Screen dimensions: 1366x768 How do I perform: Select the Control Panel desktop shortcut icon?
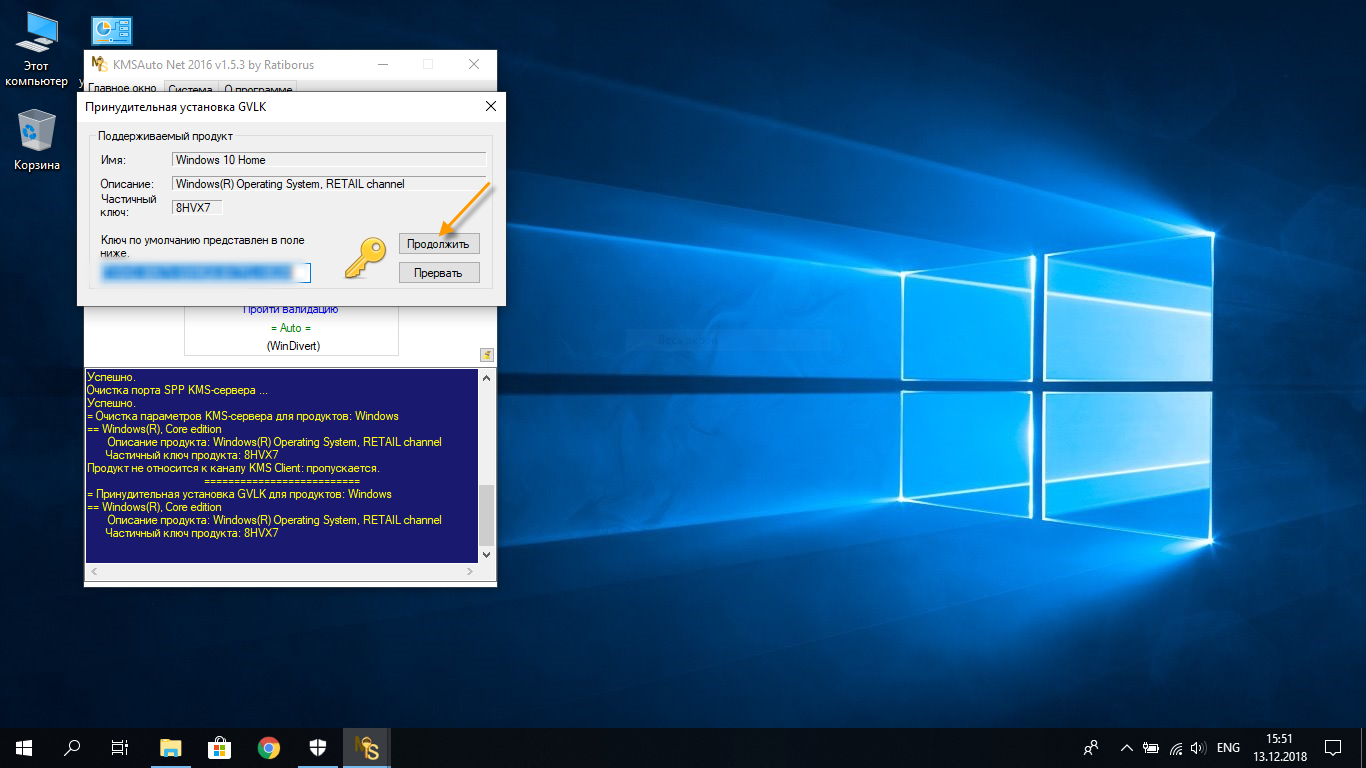pyautogui.click(x=111, y=32)
